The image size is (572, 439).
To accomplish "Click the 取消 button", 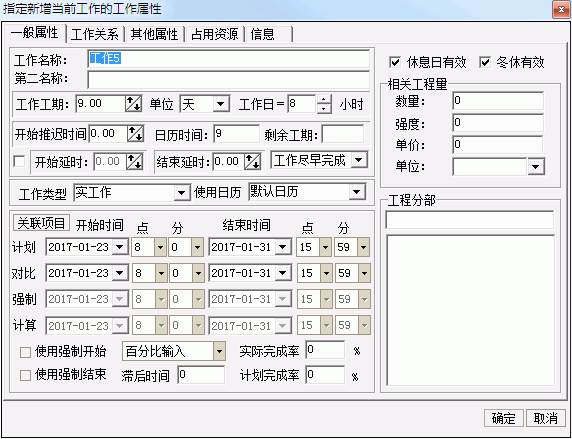I will pos(546,418).
